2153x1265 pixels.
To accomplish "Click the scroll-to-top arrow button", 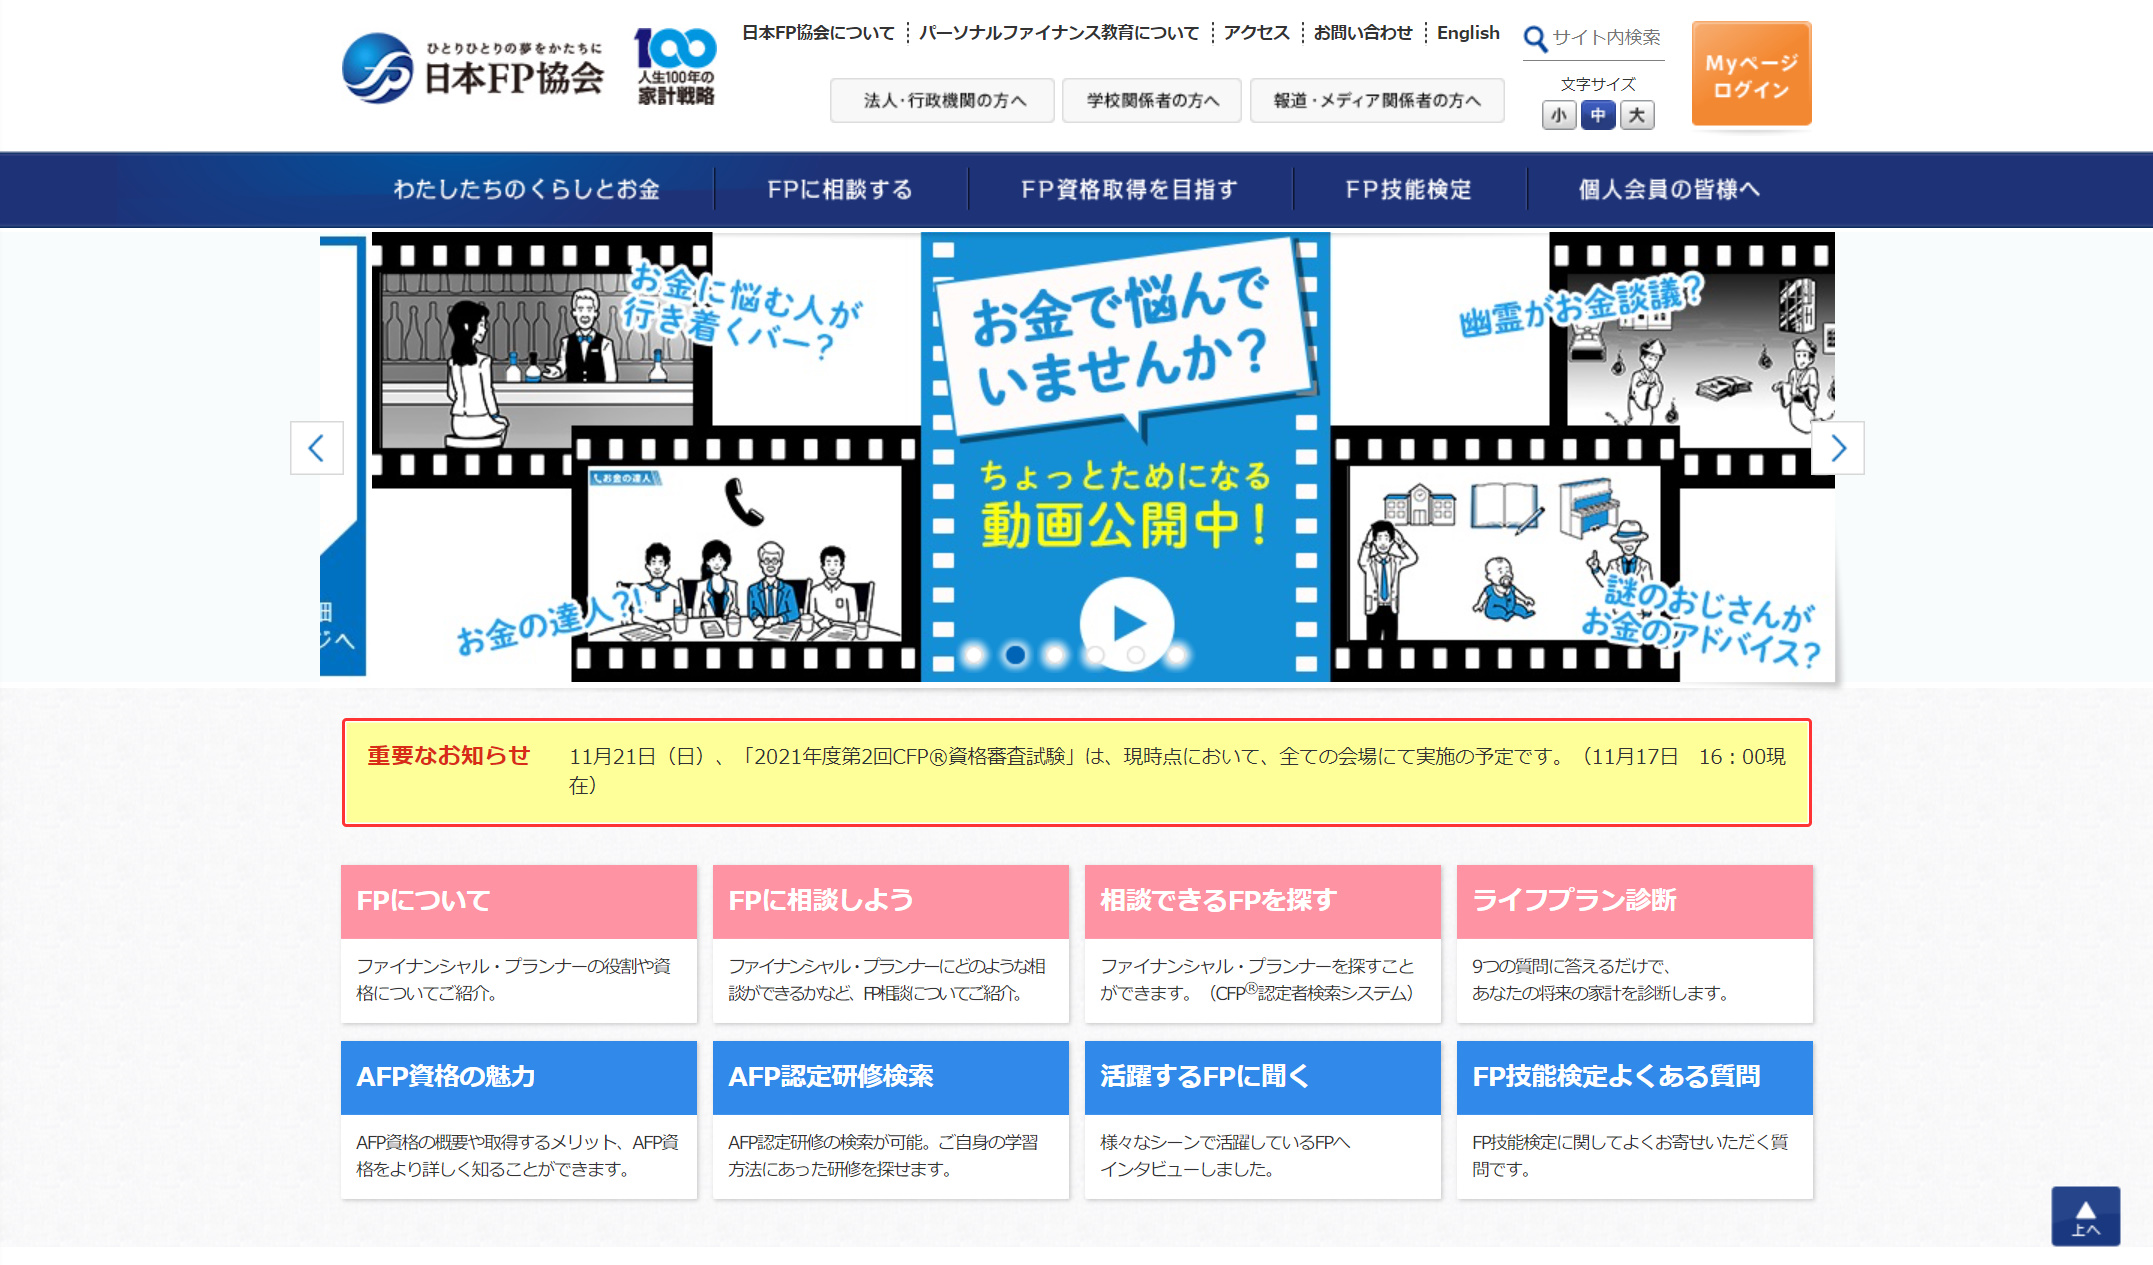I will click(2085, 1216).
